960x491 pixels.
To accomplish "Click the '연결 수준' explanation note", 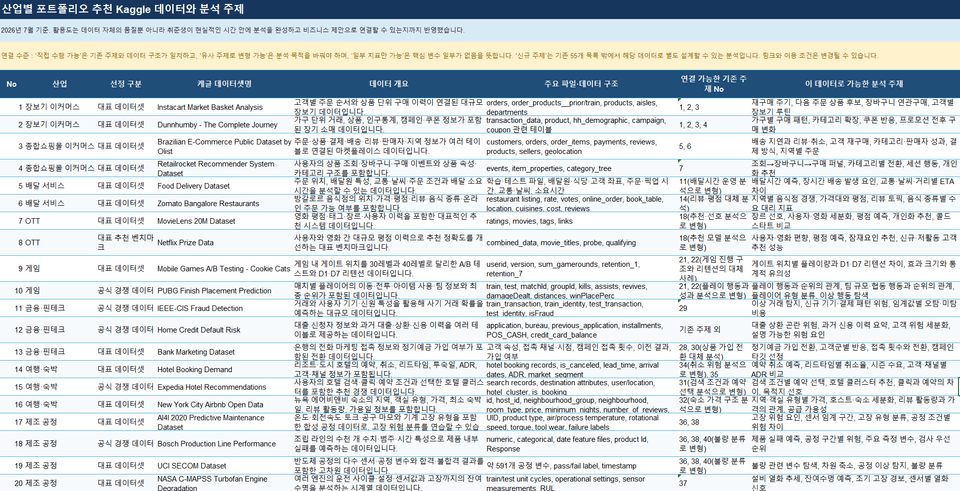I will (x=440, y=56).
